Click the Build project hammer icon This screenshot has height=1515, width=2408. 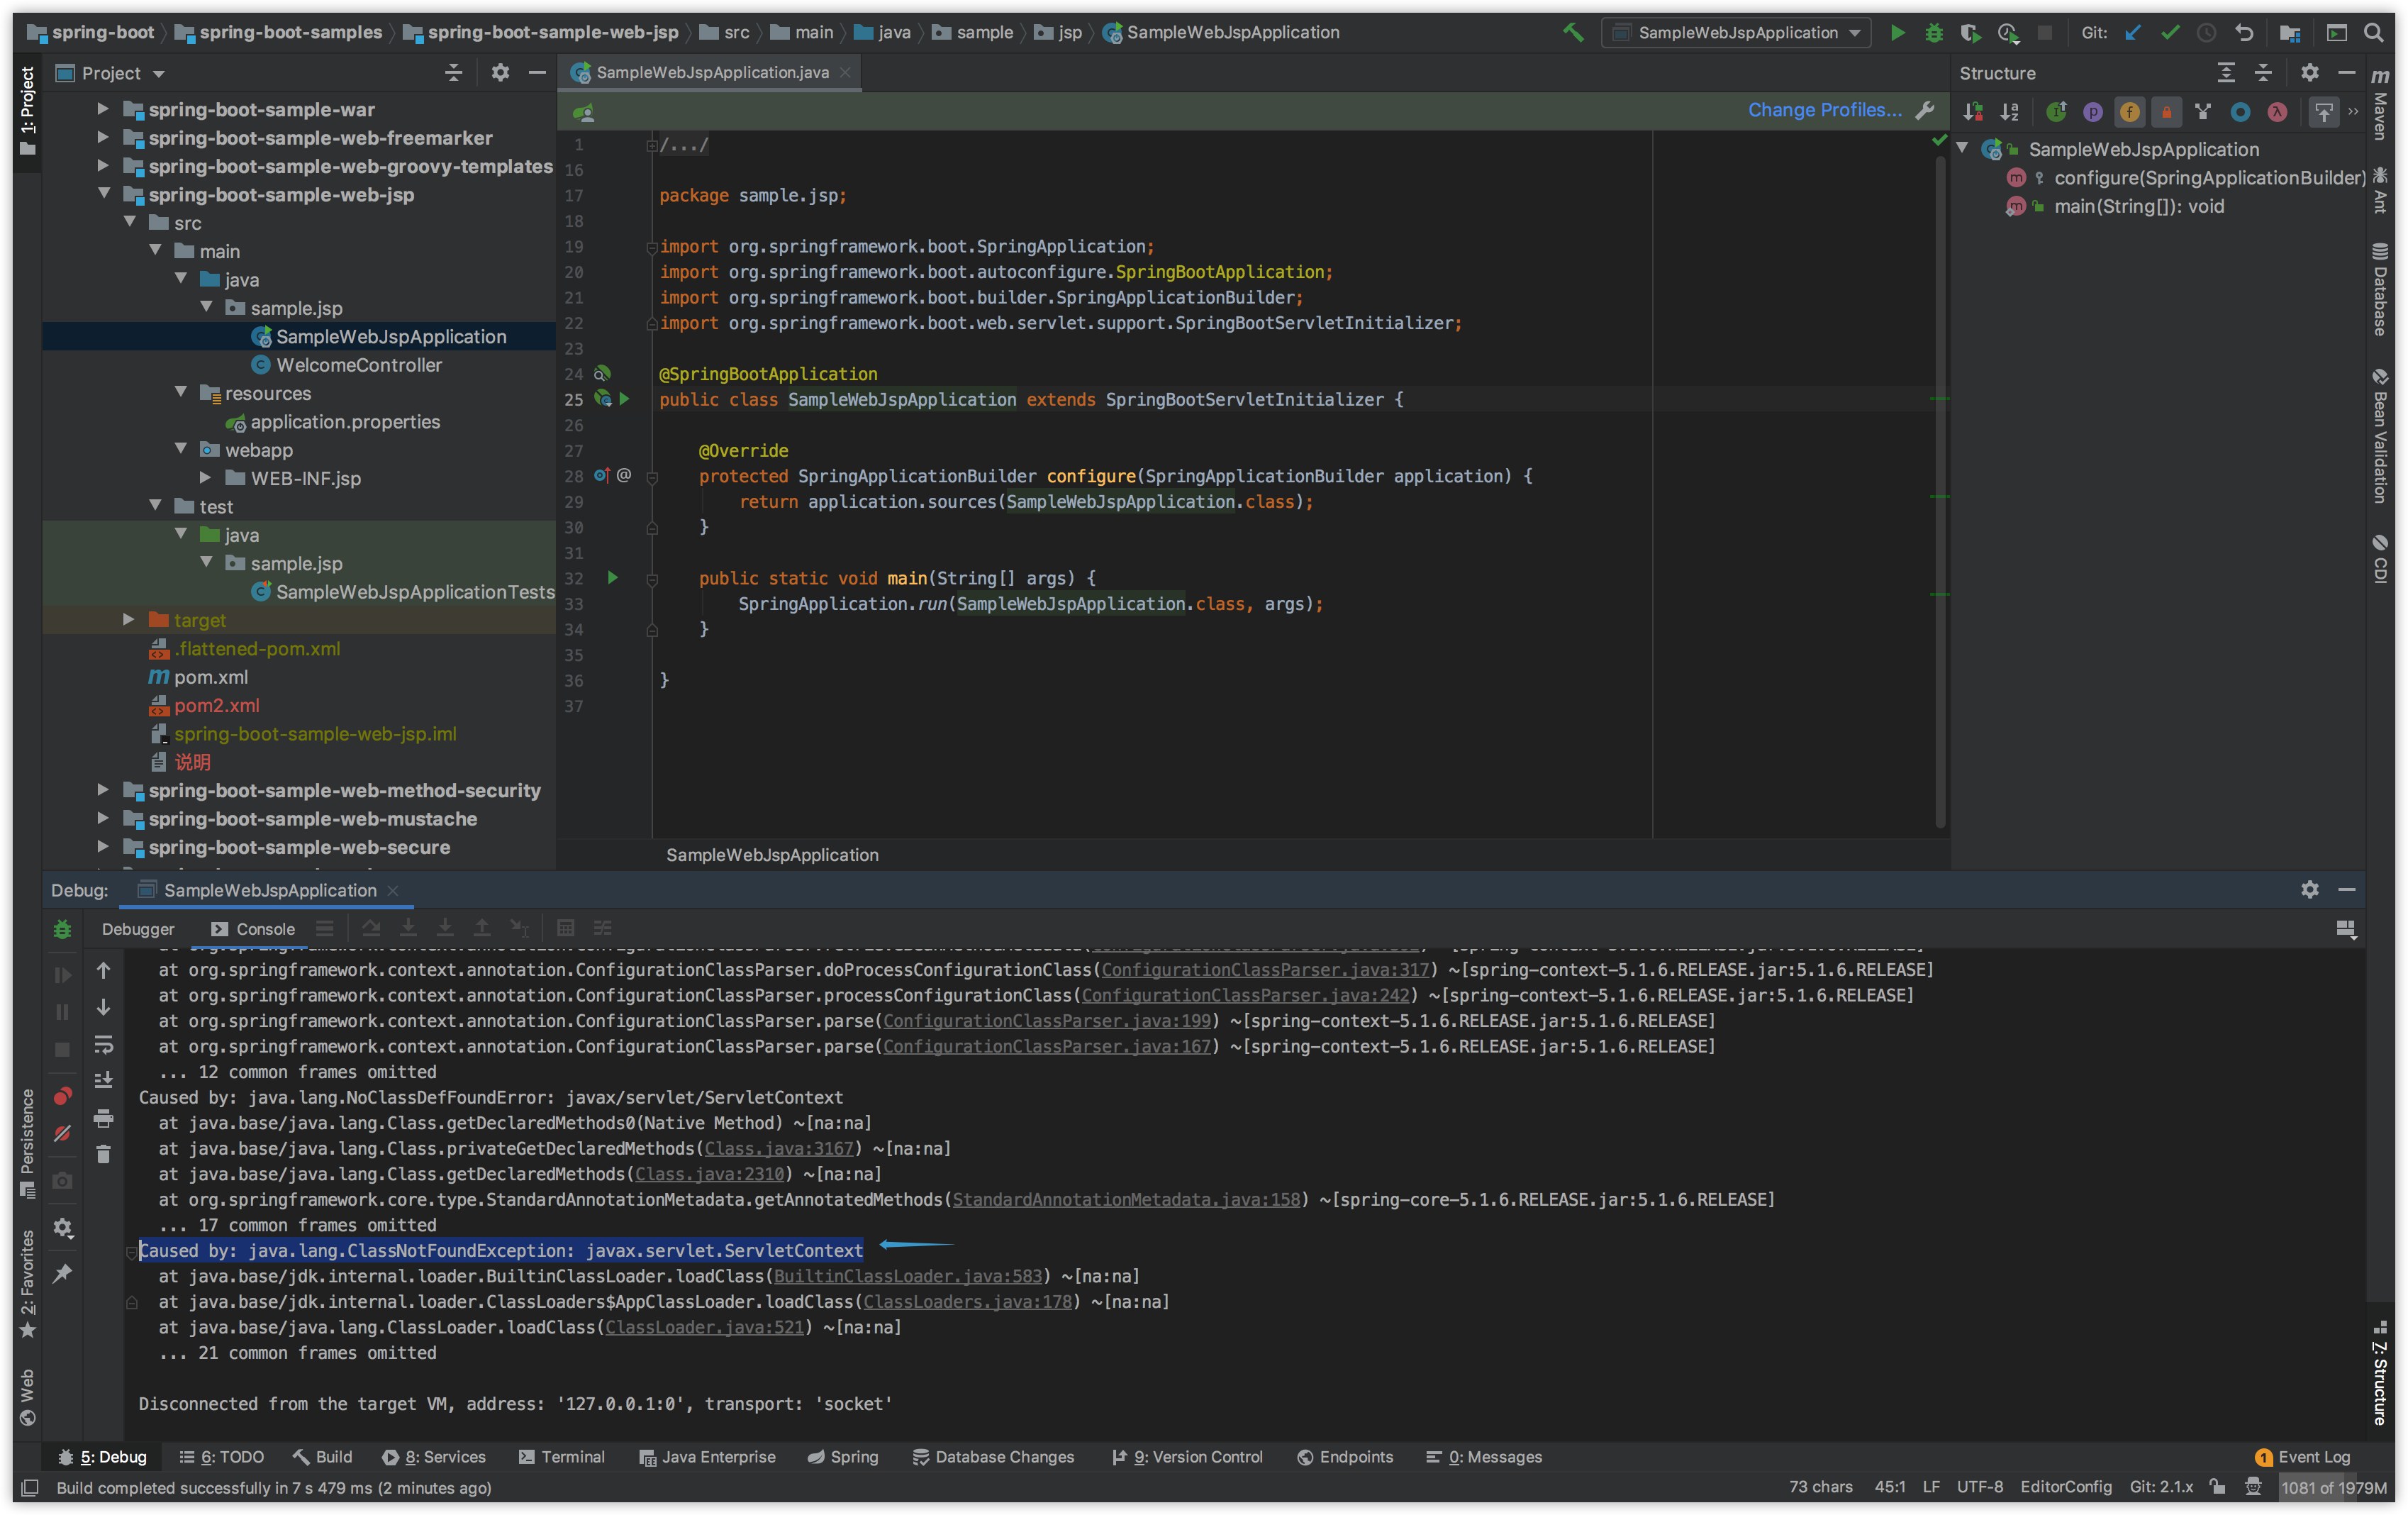(1573, 33)
